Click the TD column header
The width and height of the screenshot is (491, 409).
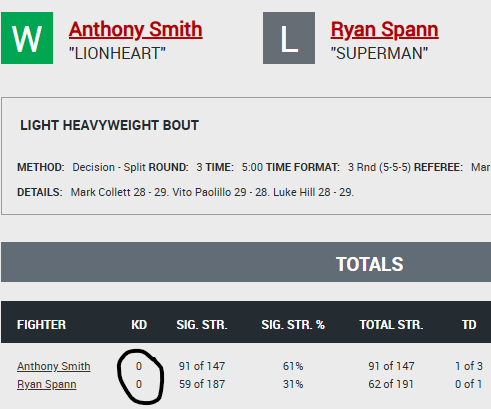coord(469,325)
